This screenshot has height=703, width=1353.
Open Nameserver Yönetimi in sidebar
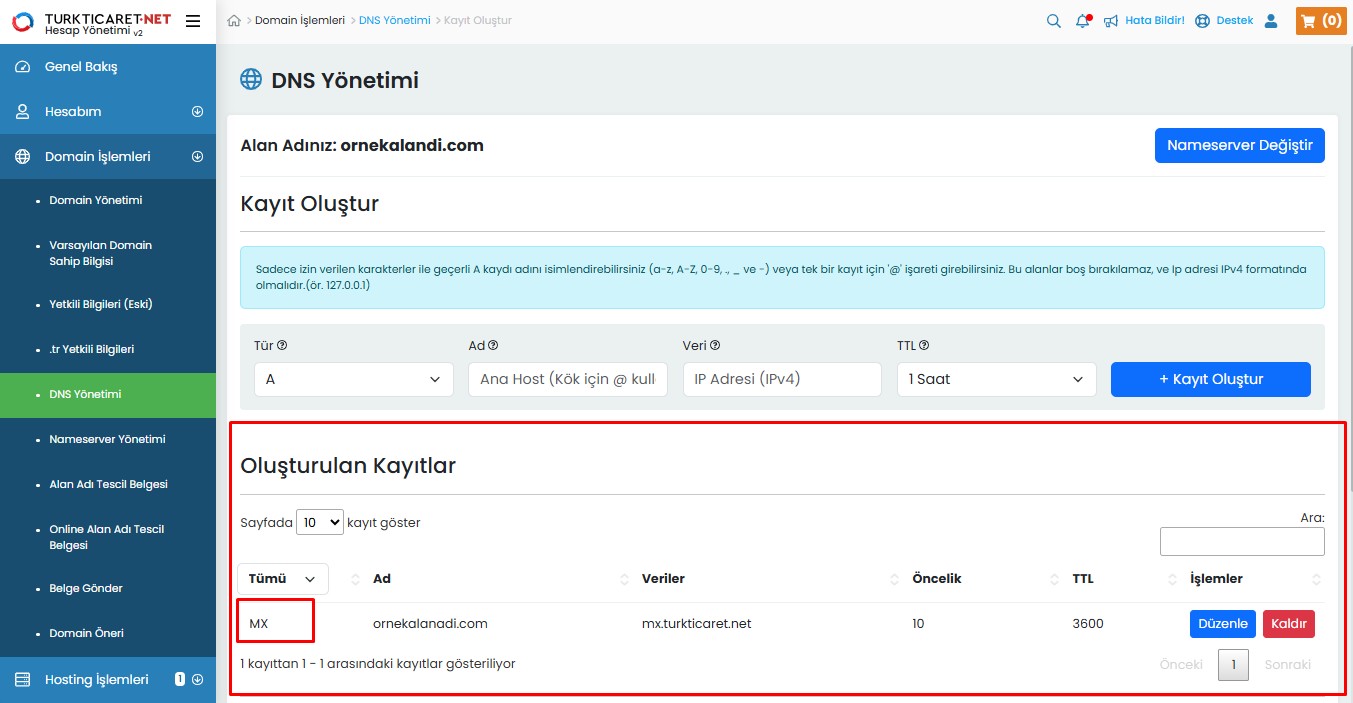pyautogui.click(x=107, y=439)
